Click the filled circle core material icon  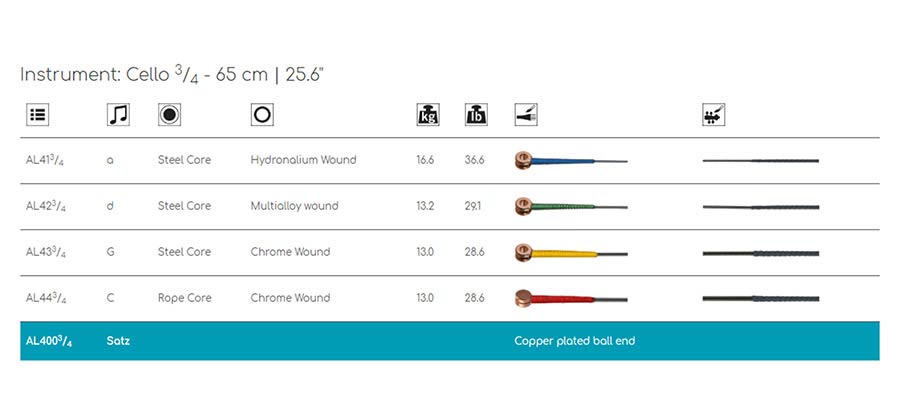coord(169,115)
